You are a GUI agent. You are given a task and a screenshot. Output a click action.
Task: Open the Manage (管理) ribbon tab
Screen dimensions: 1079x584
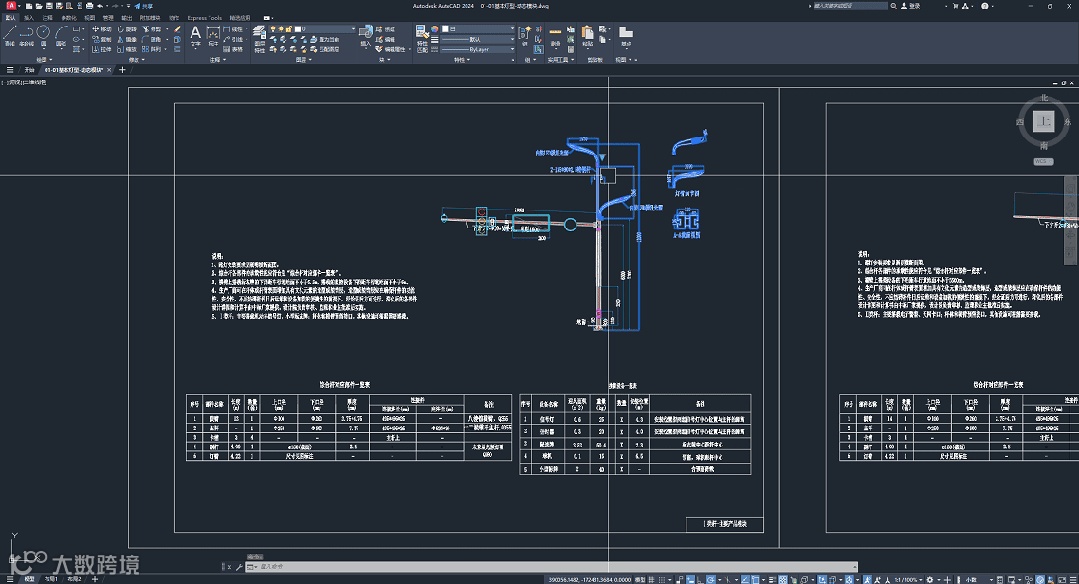[108, 18]
